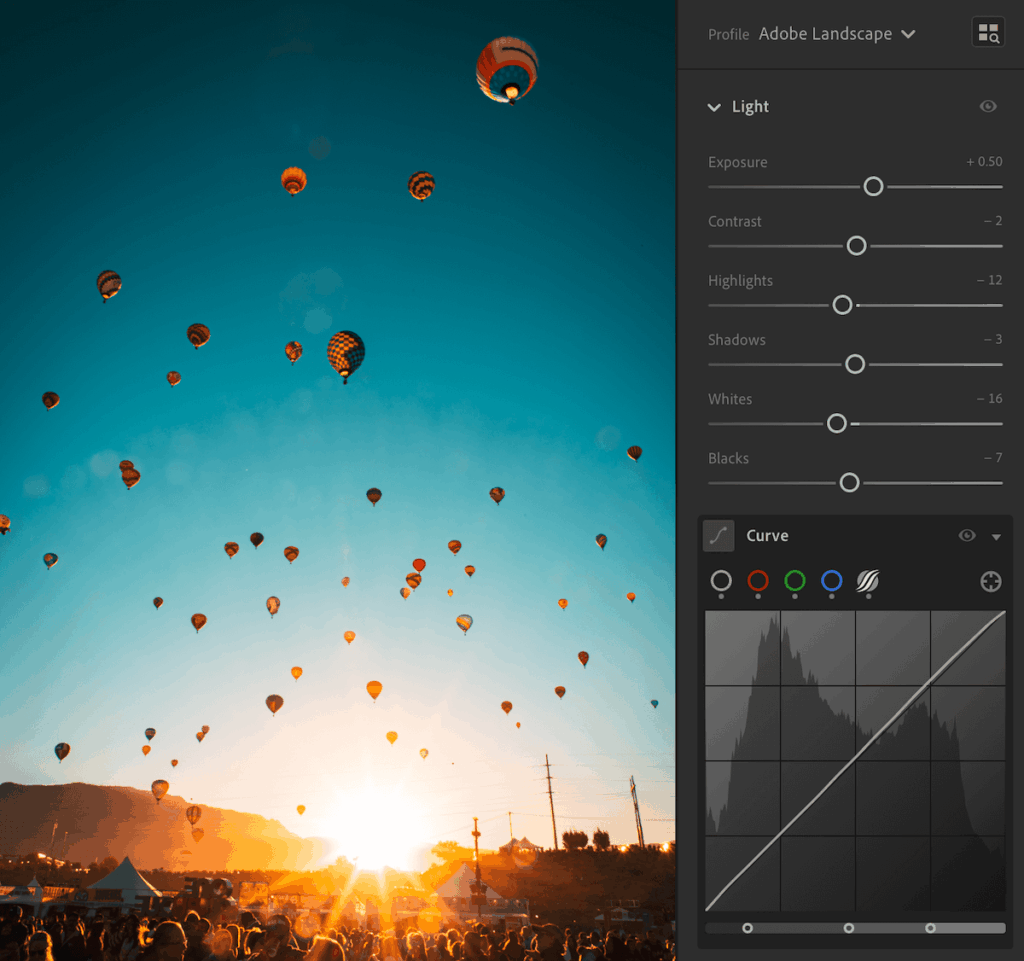
Task: Activate the targeted adjustment crosshair tool
Action: point(990,581)
